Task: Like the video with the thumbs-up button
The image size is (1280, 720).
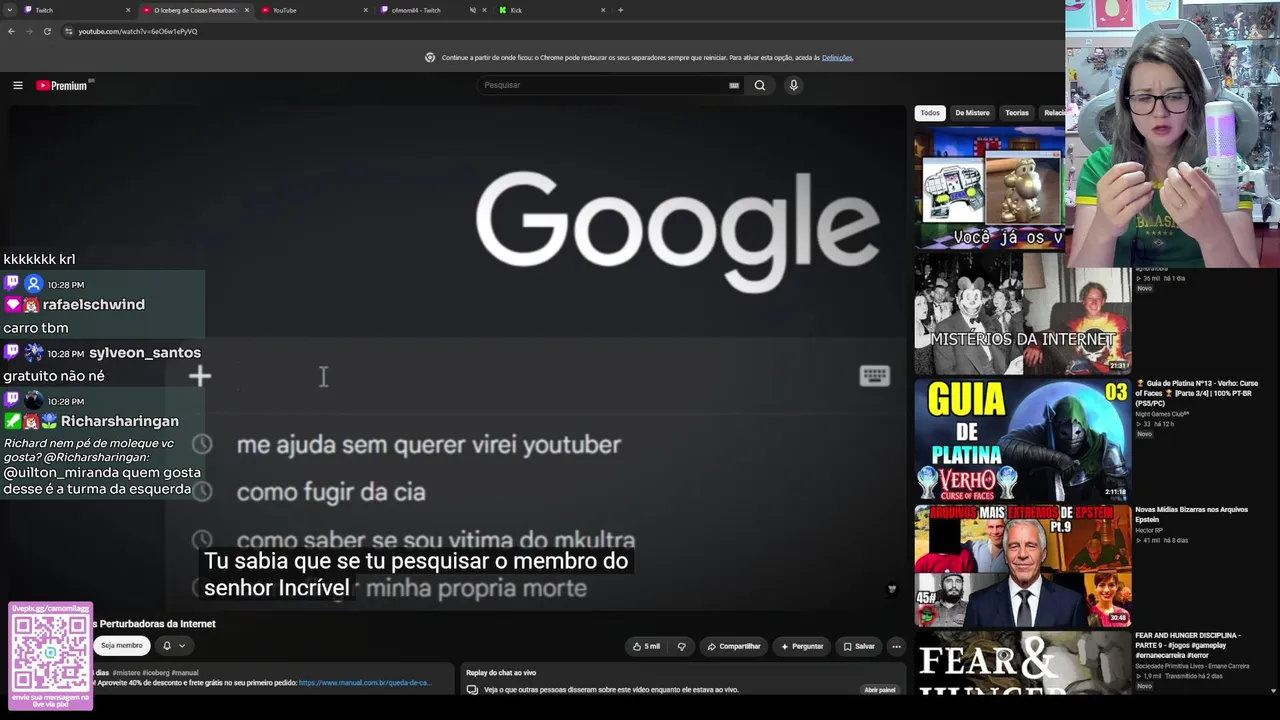Action: pos(647,646)
